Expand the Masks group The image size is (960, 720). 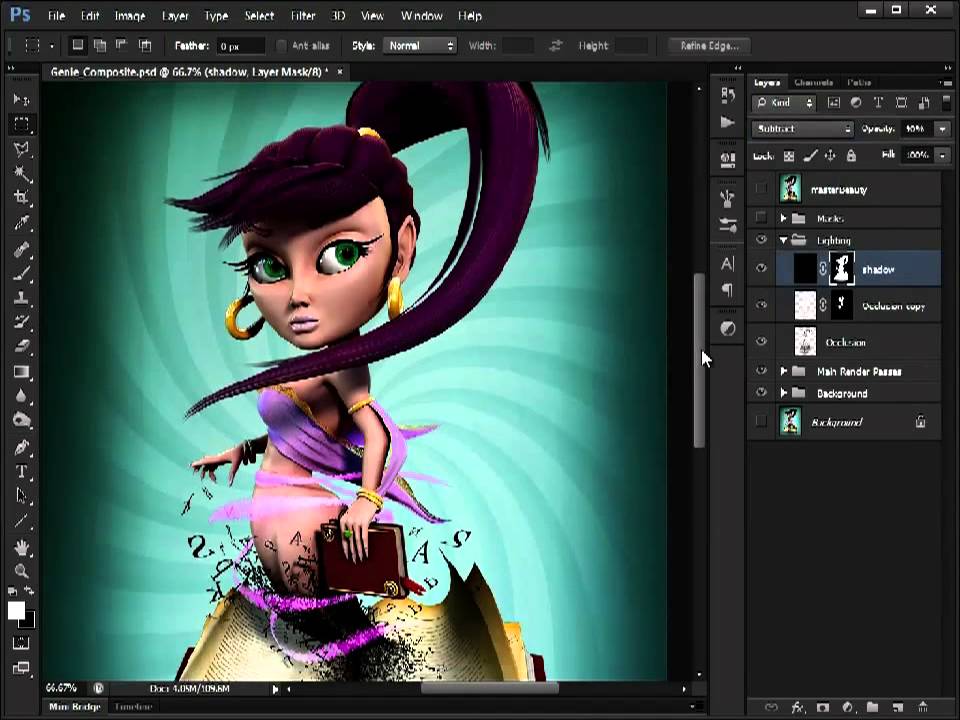(784, 218)
